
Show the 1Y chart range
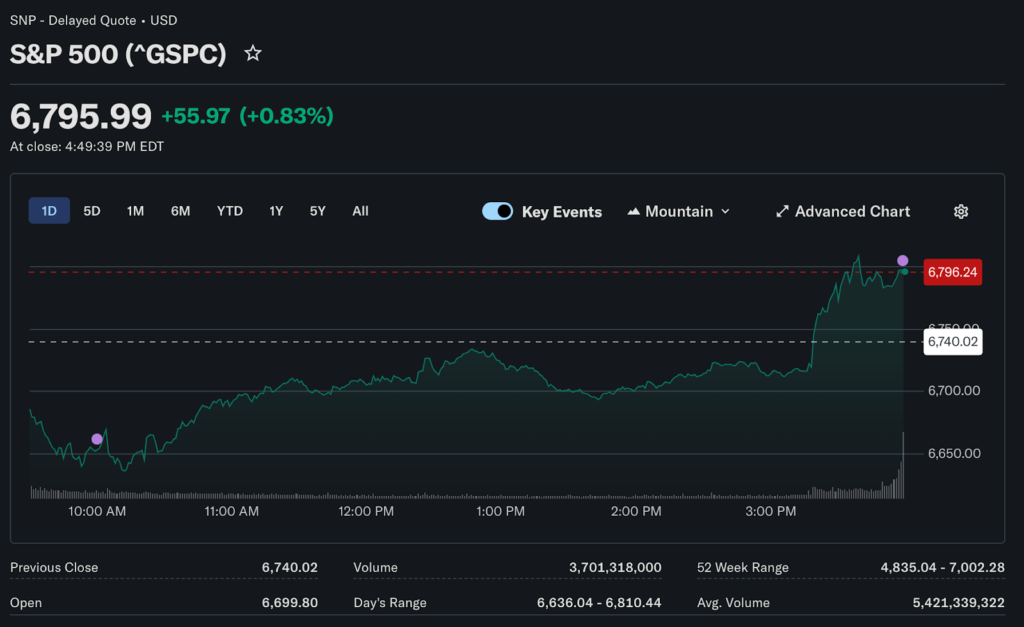click(x=276, y=211)
